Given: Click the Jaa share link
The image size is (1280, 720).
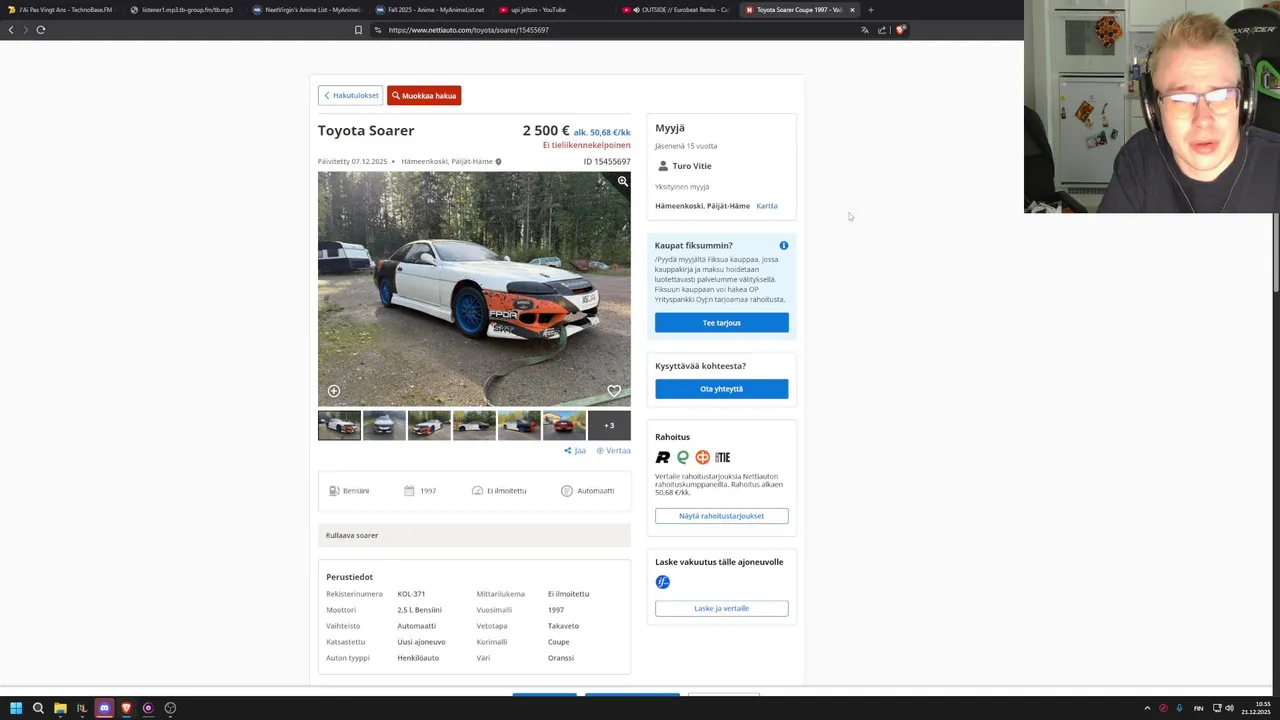Looking at the screenshot, I should [575, 450].
